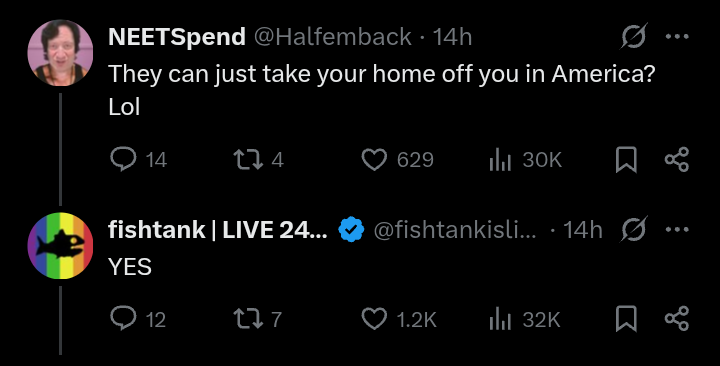Open more options for fishtank's tweet
Screen dimensions: 720x366
(677, 229)
